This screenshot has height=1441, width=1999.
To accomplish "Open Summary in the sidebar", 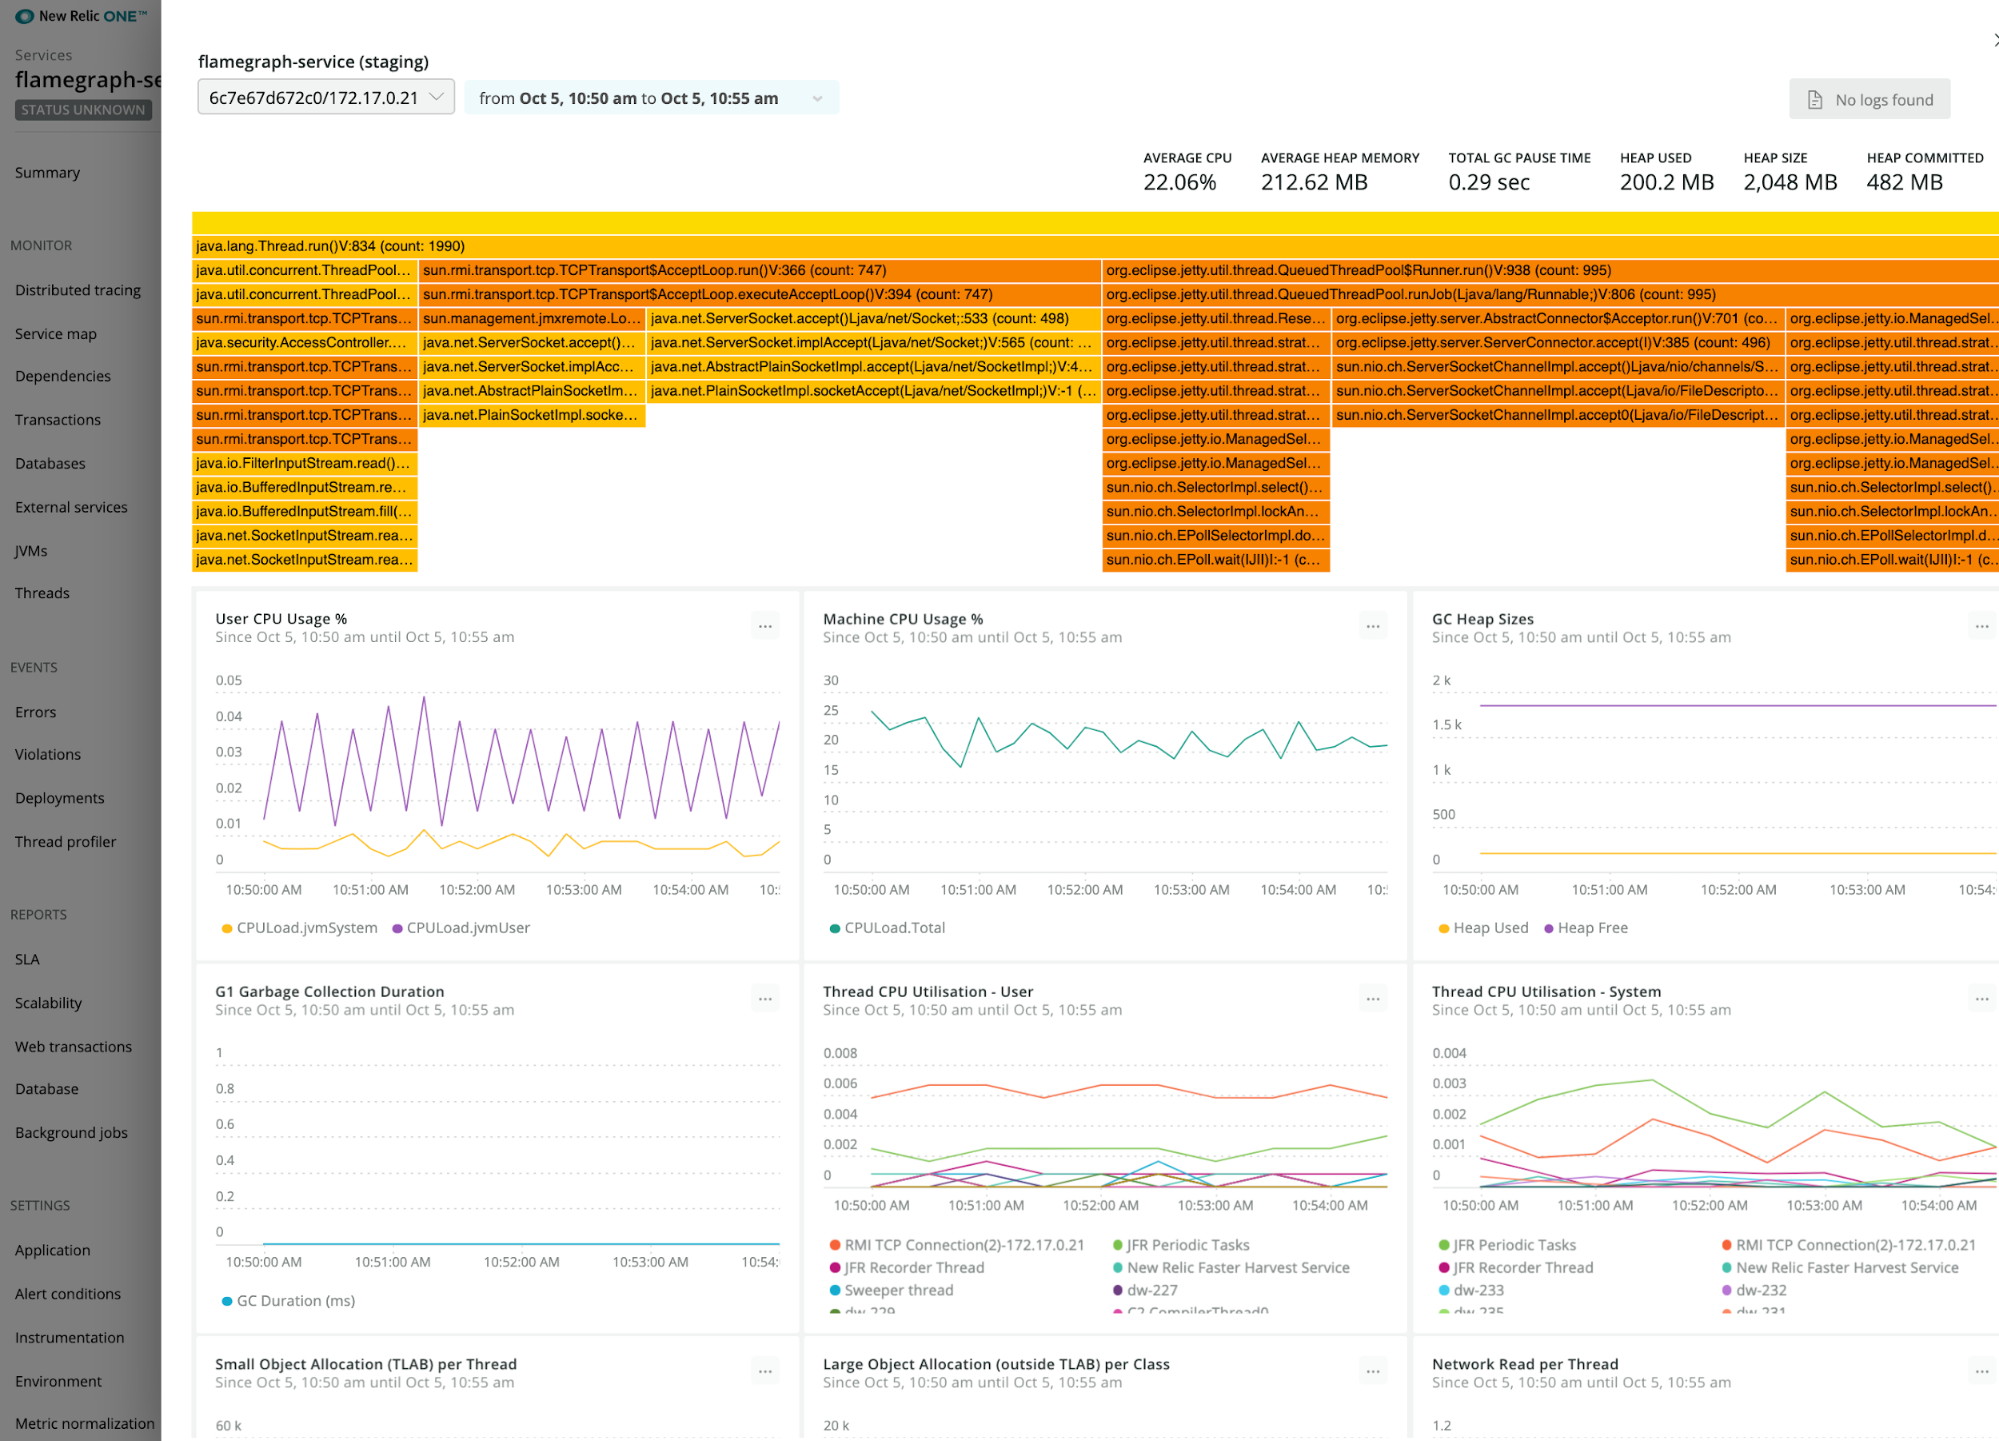I will click(47, 173).
